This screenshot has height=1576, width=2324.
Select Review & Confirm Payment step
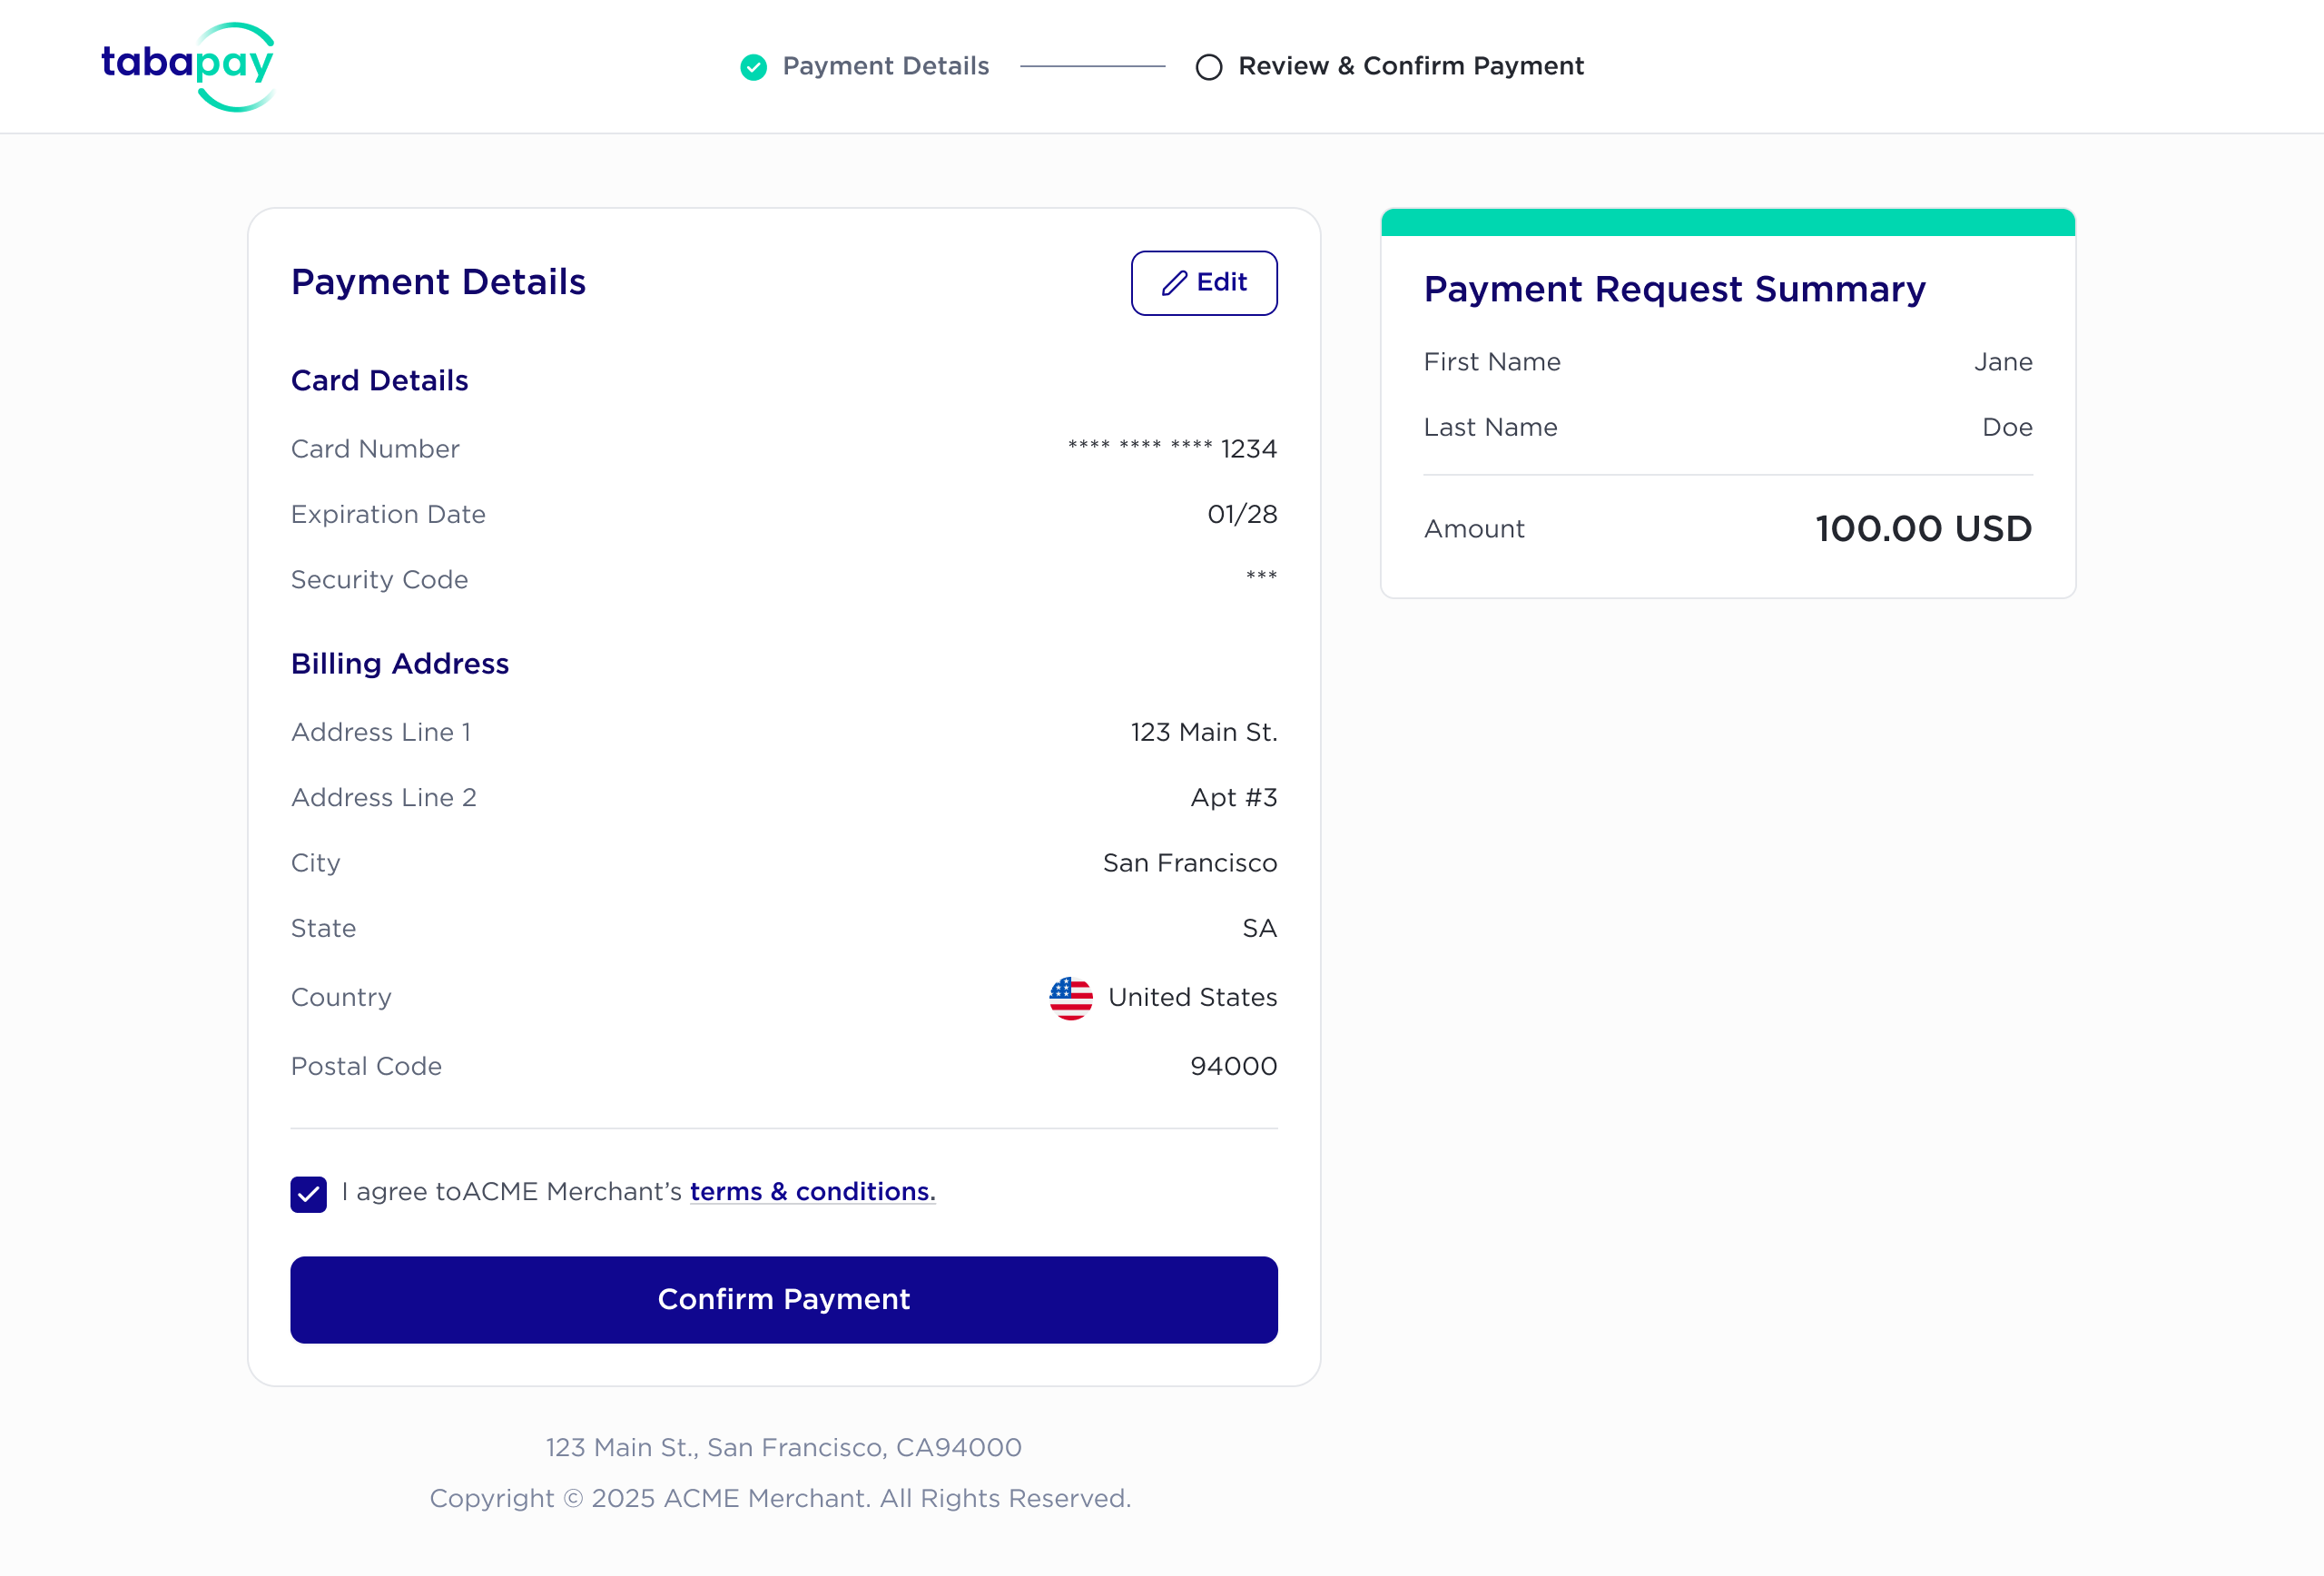tap(1390, 67)
